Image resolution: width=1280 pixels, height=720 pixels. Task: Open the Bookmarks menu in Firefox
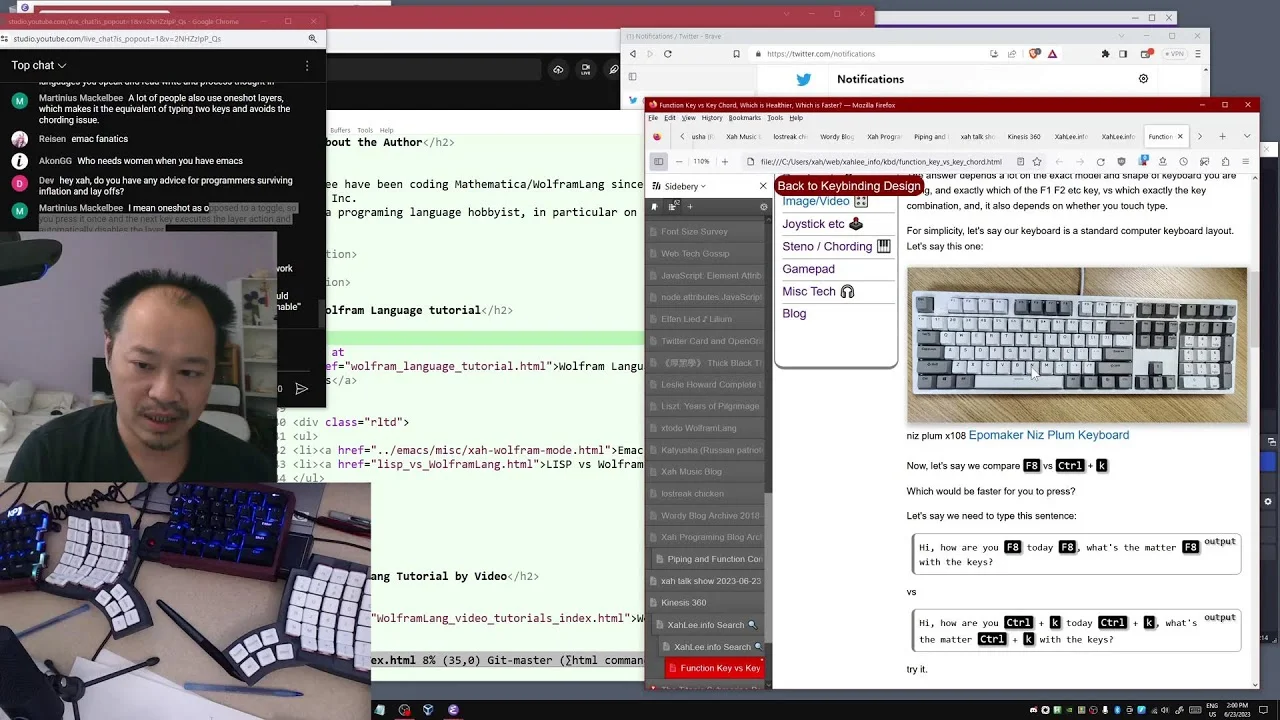745,118
